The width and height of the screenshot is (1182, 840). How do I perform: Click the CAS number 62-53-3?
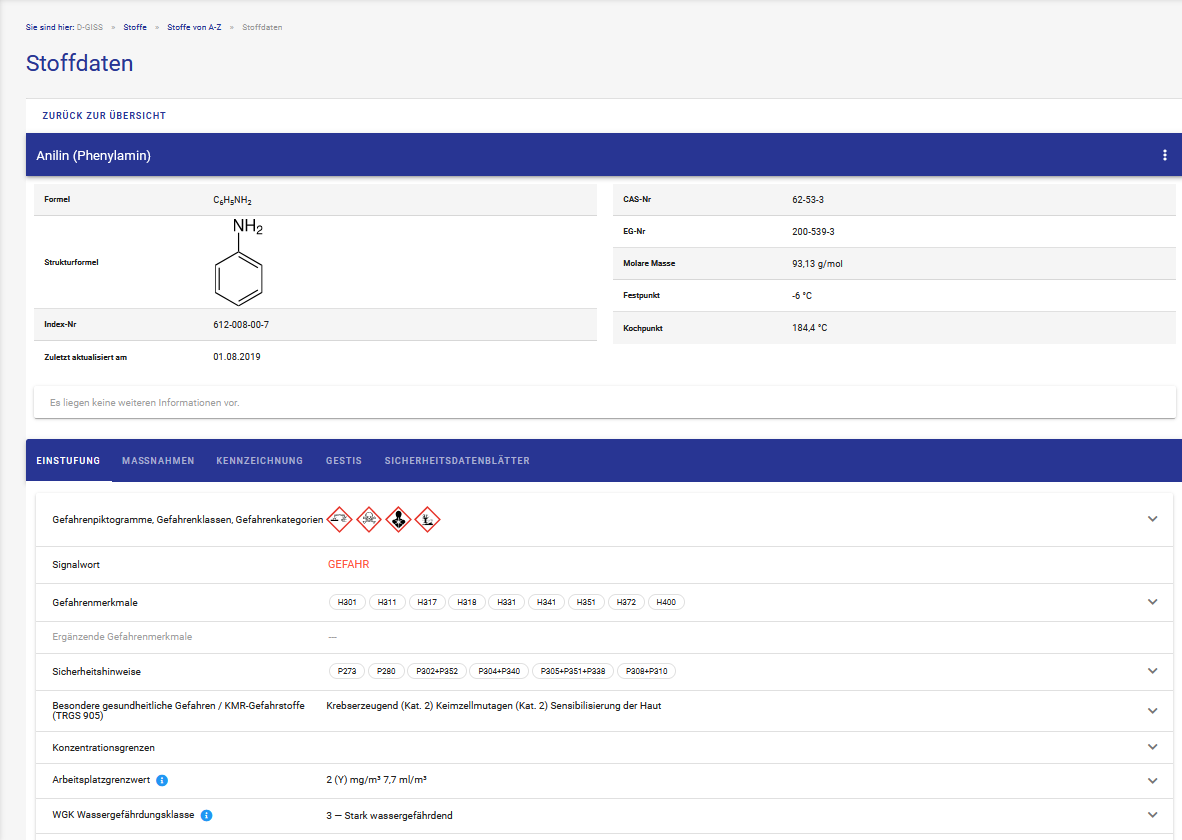pyautogui.click(x=808, y=200)
